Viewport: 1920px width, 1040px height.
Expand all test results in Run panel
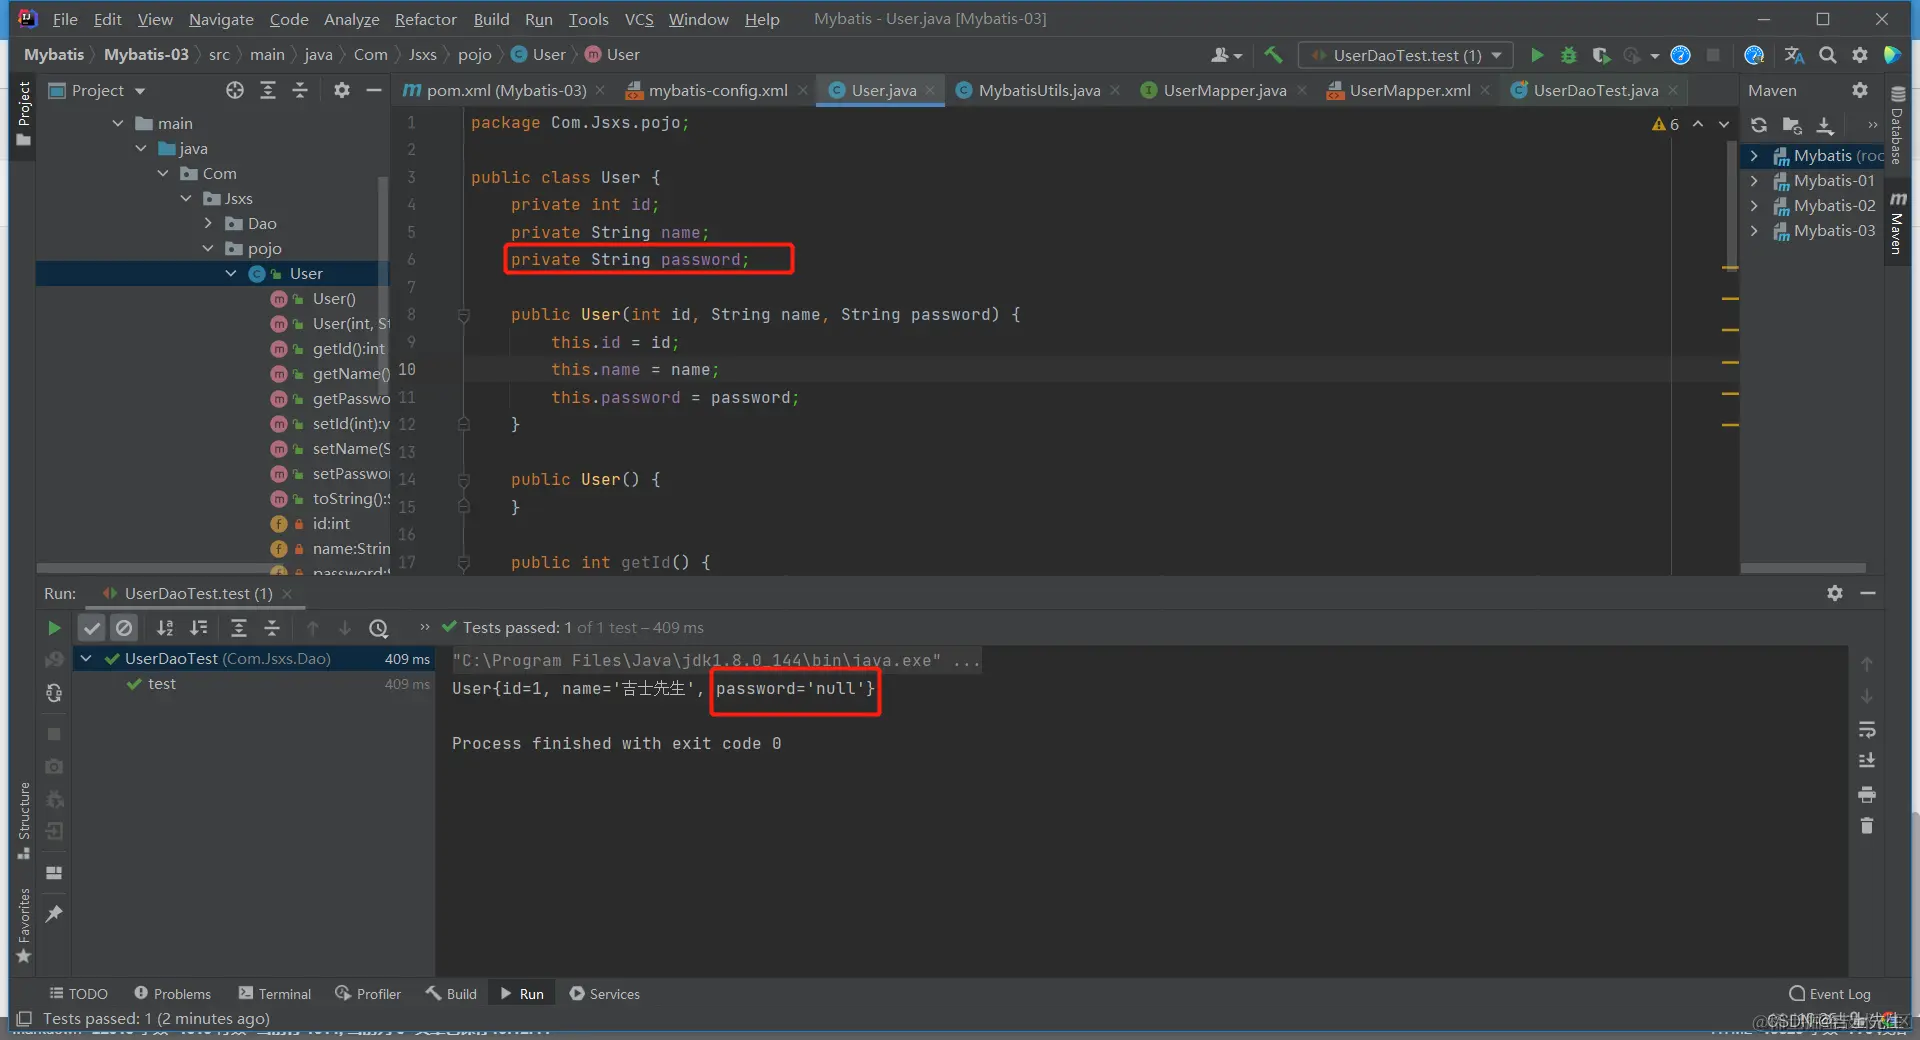click(239, 628)
